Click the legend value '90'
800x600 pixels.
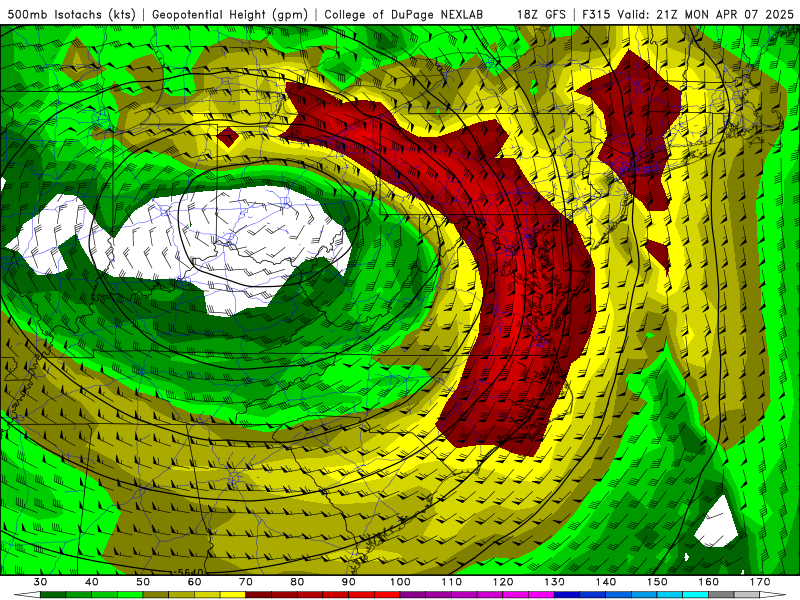pyautogui.click(x=349, y=582)
